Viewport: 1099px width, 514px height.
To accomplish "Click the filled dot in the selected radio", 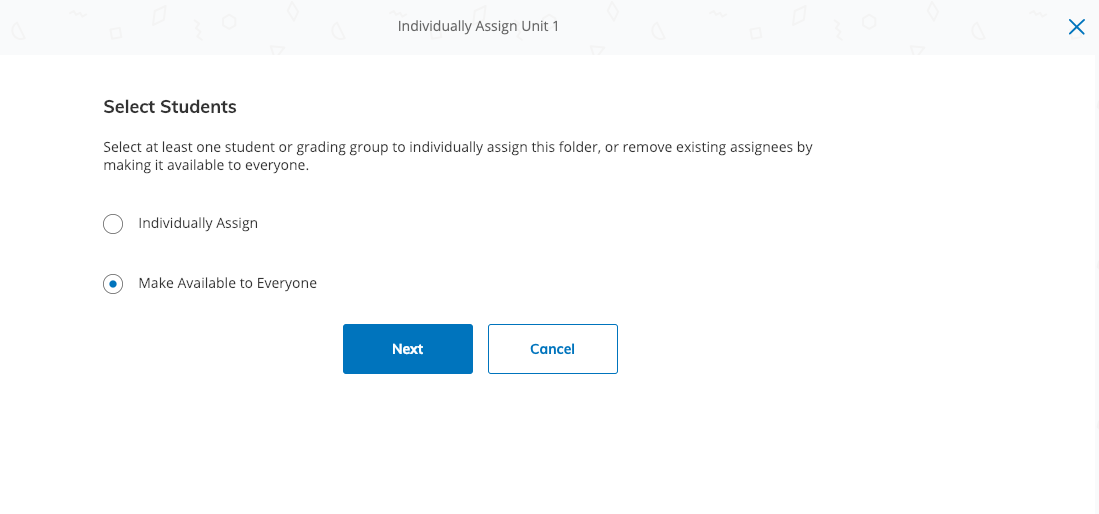I will (x=113, y=284).
